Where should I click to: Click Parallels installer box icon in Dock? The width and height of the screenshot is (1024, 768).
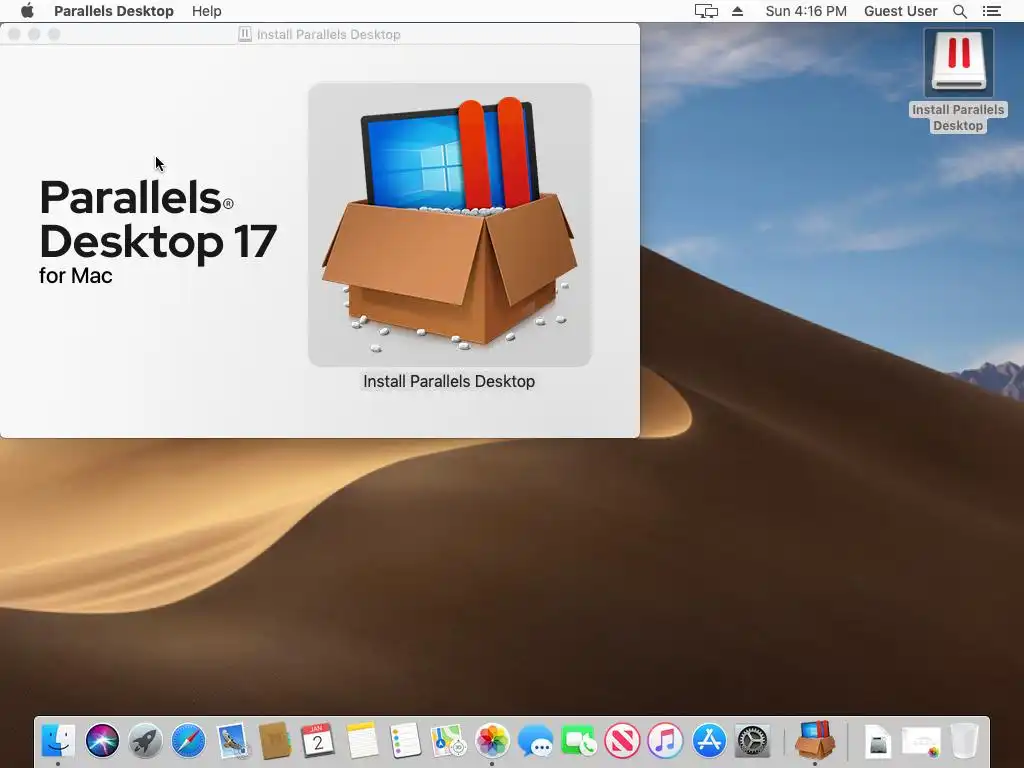point(815,740)
